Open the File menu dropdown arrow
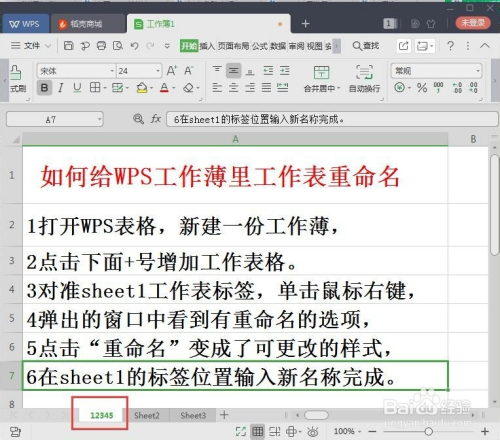 pos(48,46)
